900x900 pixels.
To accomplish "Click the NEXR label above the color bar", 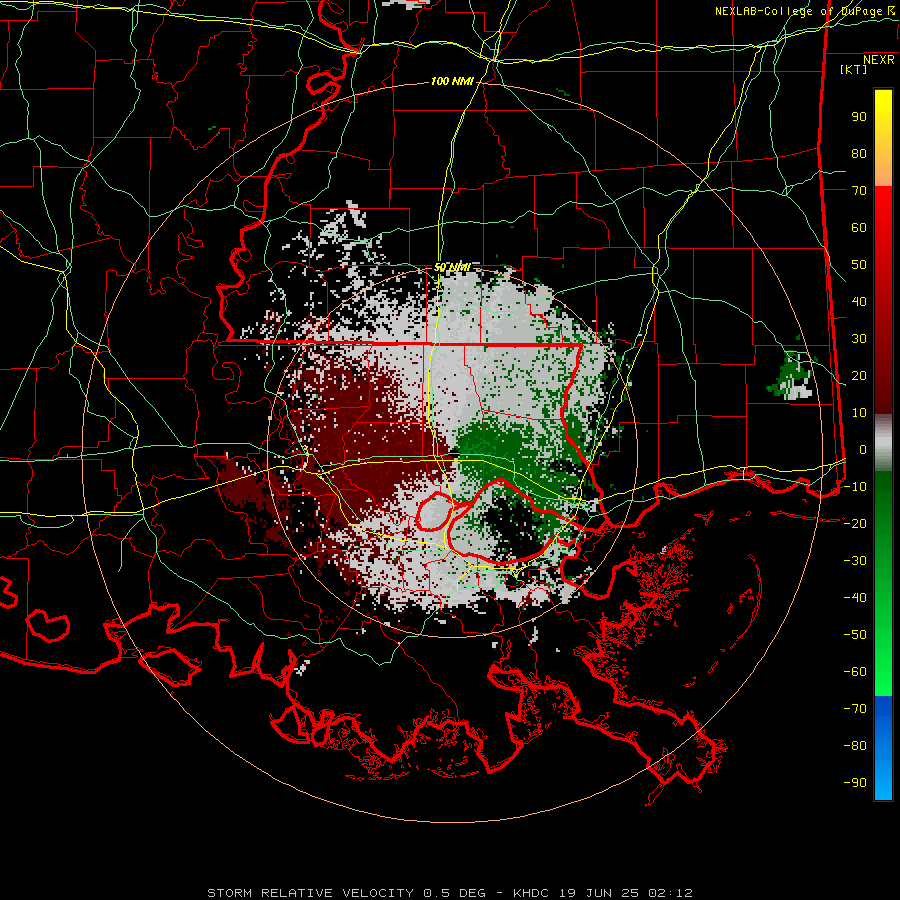I will (879, 60).
